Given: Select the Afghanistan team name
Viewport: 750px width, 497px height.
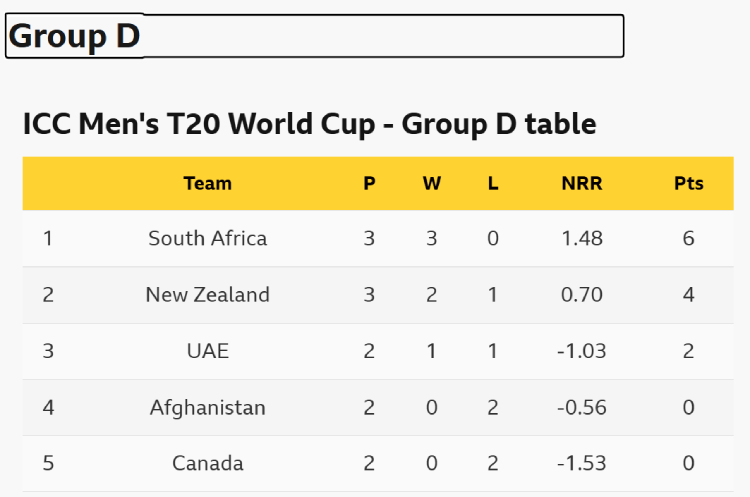Looking at the screenshot, I should (x=208, y=407).
